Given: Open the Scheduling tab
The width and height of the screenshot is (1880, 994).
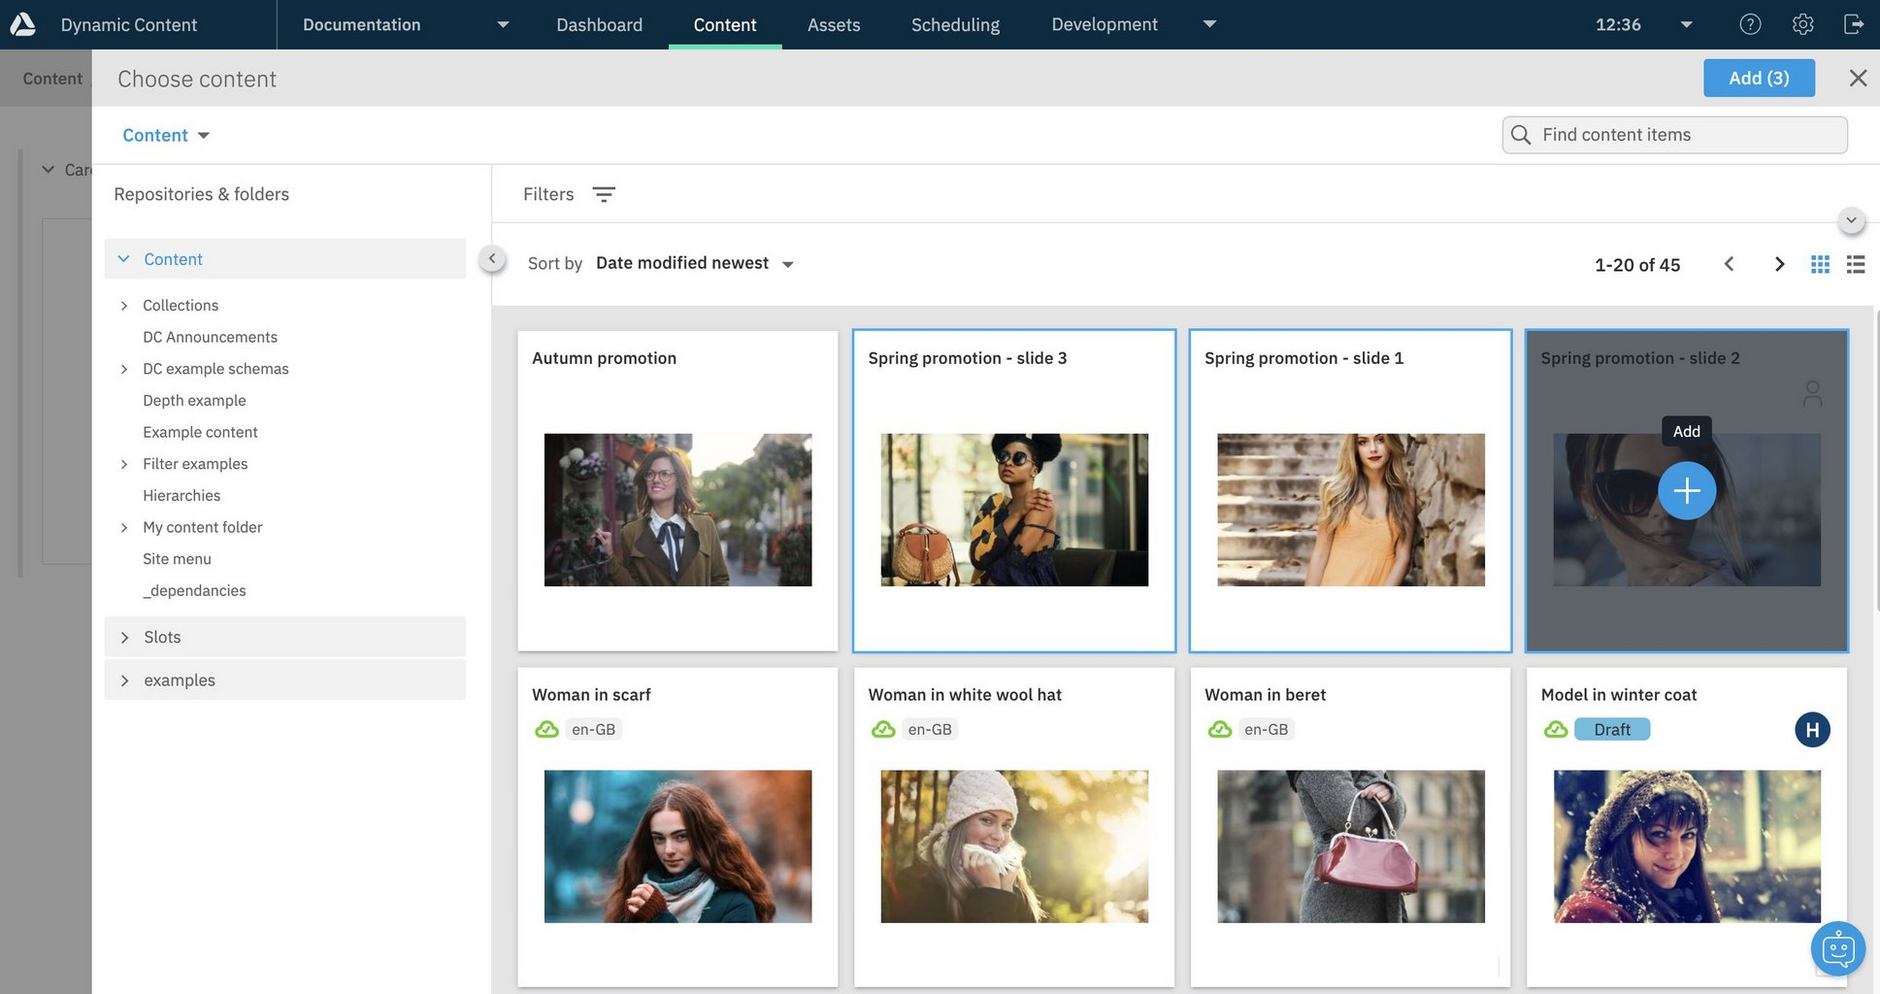Looking at the screenshot, I should 955,24.
